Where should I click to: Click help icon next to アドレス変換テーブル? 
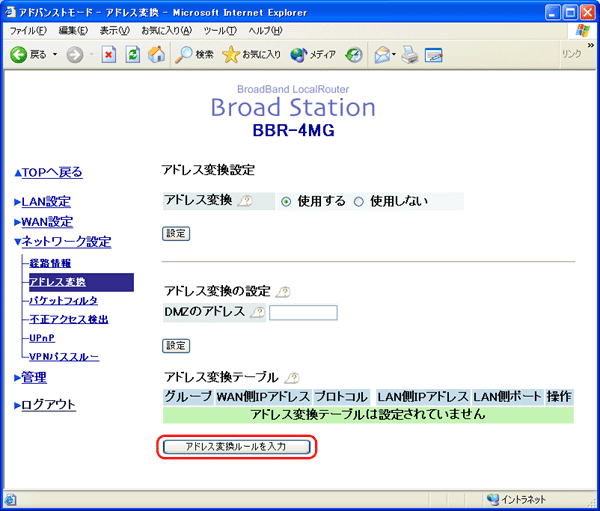pos(292,378)
